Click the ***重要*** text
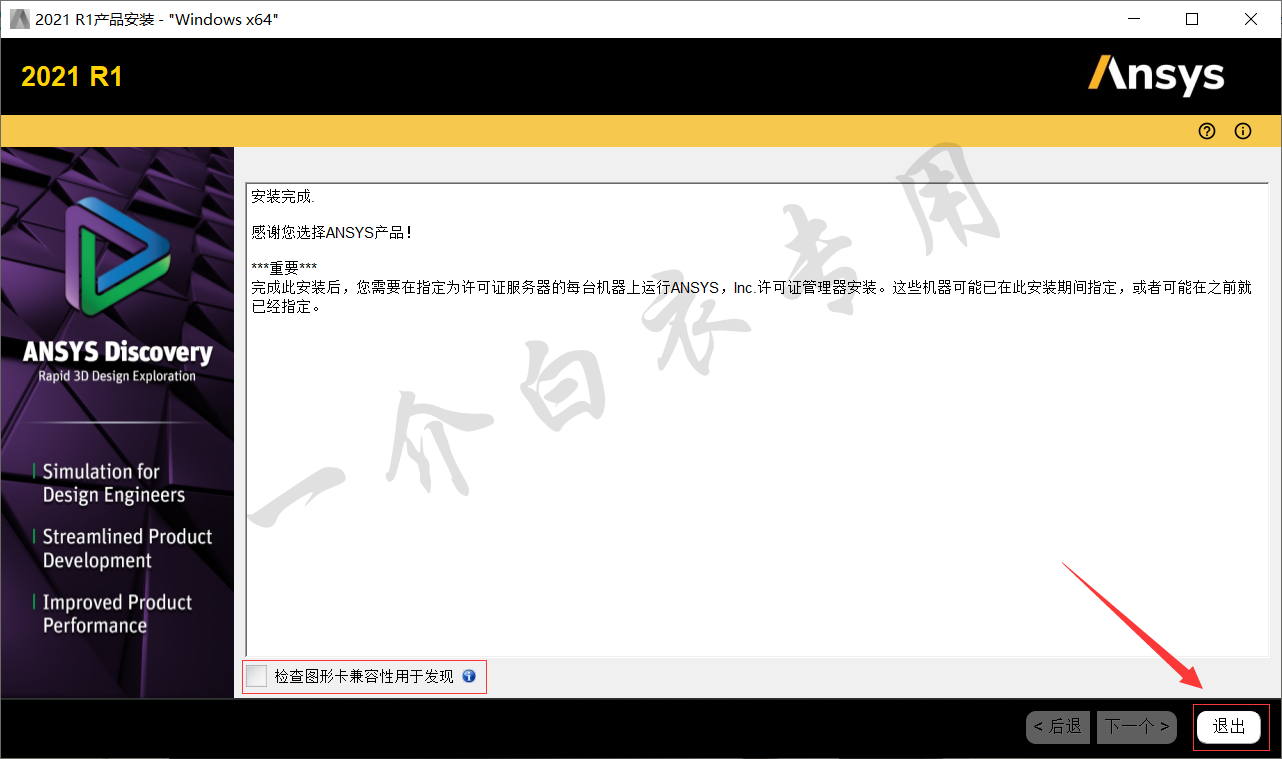Viewport: 1282px width, 759px height. coord(284,268)
